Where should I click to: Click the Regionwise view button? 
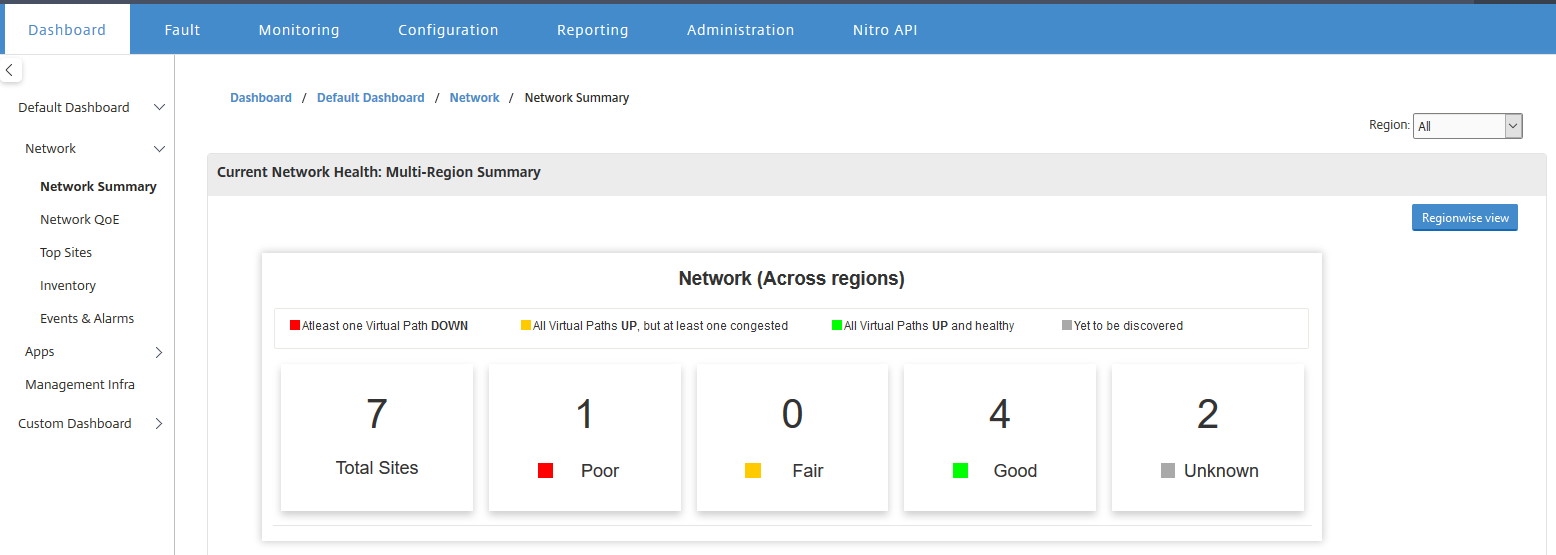(1465, 218)
